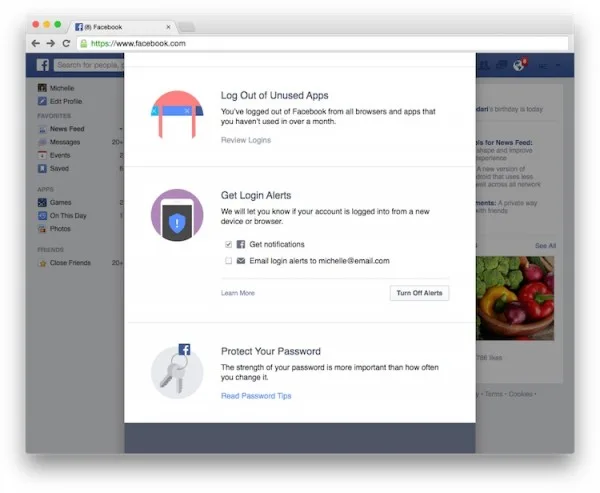Viewport: 600px width, 493px height.
Task: Click the Terms footer link
Action: pyautogui.click(x=494, y=394)
